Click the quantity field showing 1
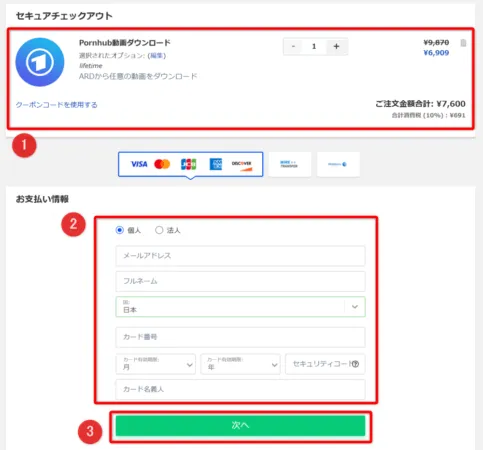 pos(314,46)
